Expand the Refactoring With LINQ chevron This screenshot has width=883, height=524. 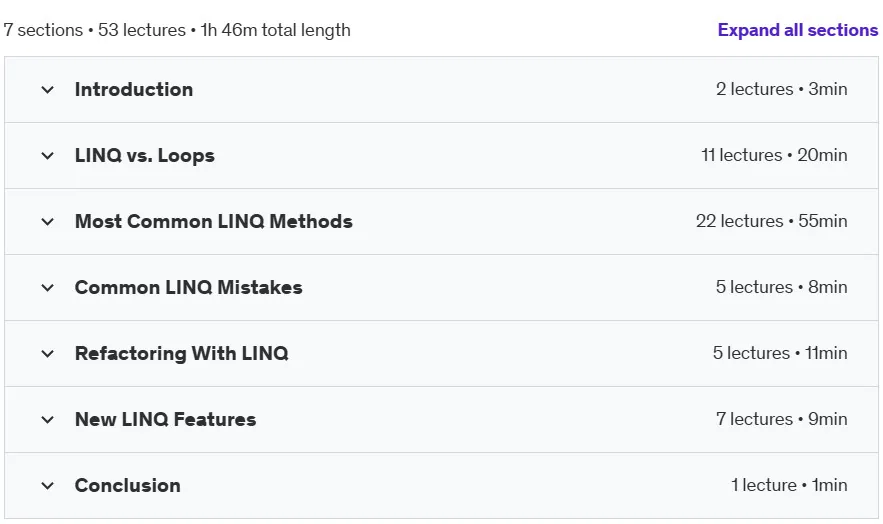(48, 353)
